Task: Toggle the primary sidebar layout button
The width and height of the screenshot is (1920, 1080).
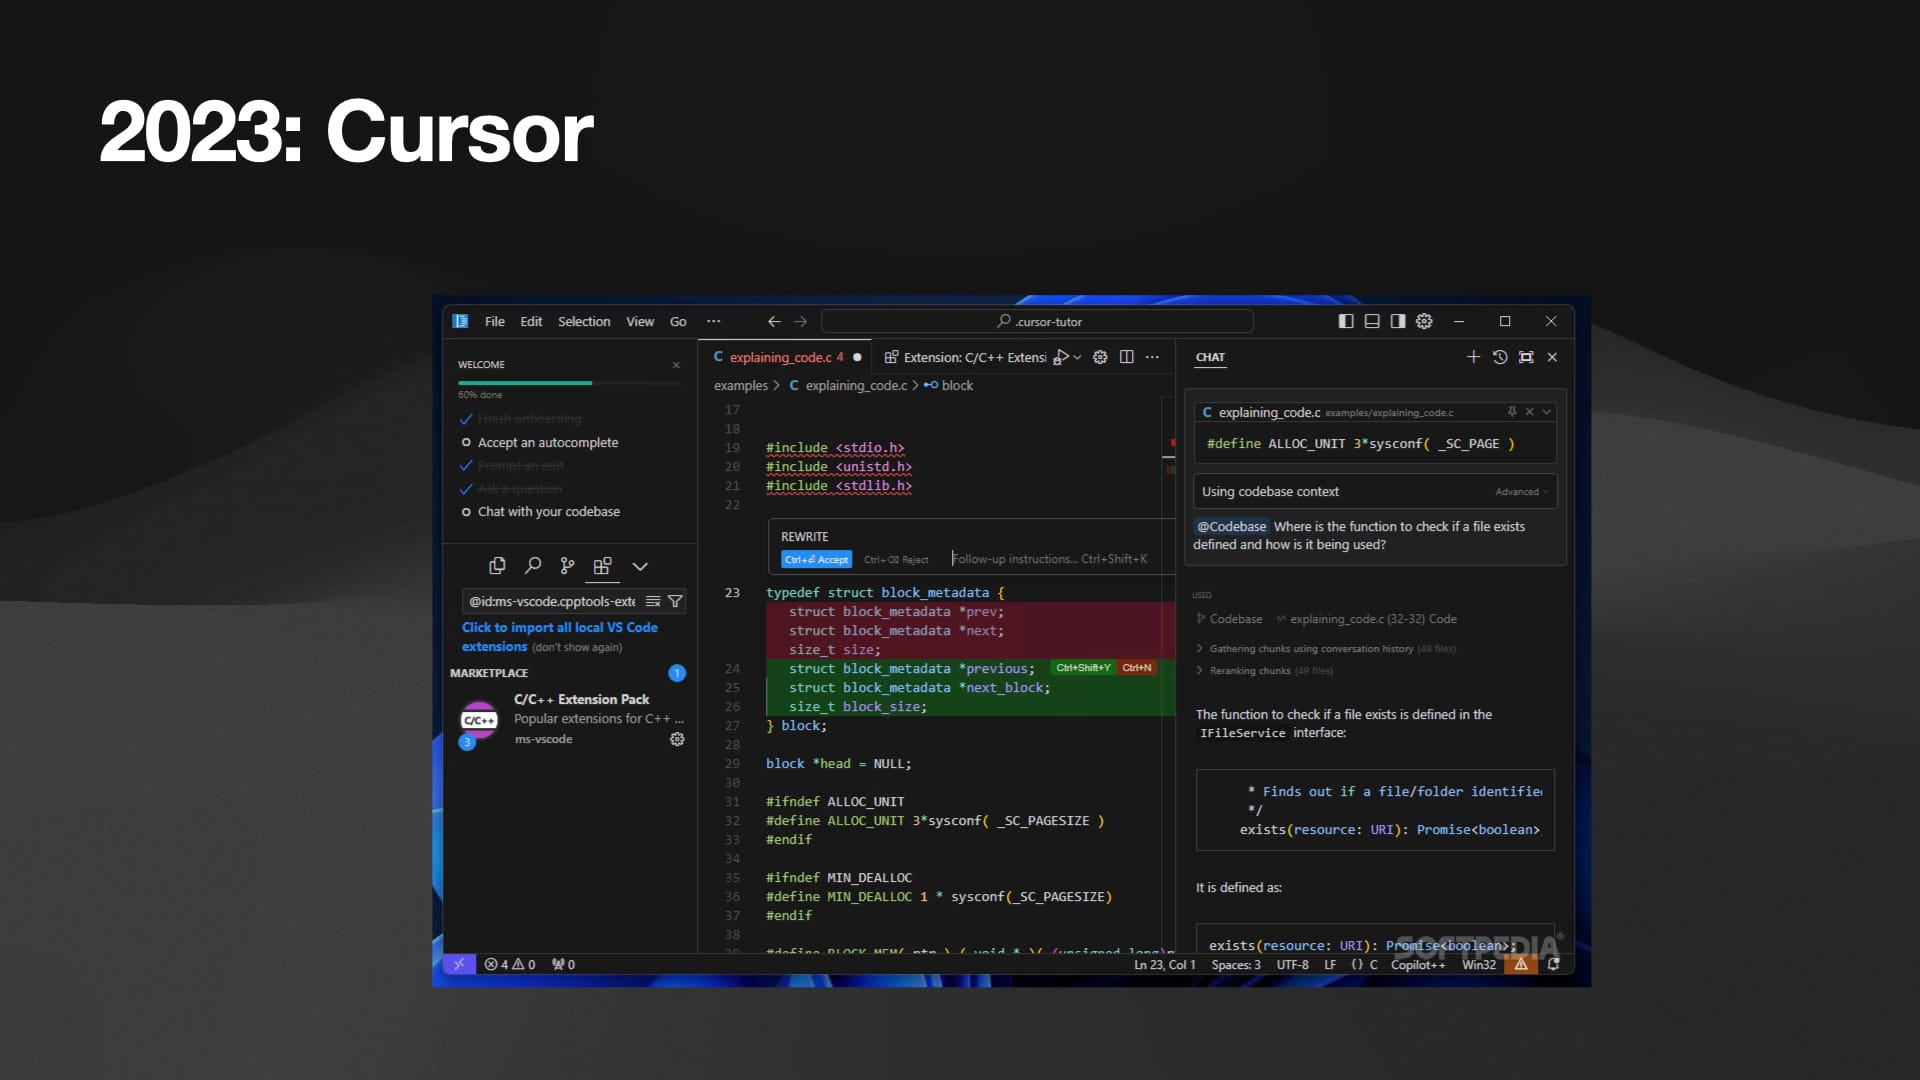Action: (1346, 321)
